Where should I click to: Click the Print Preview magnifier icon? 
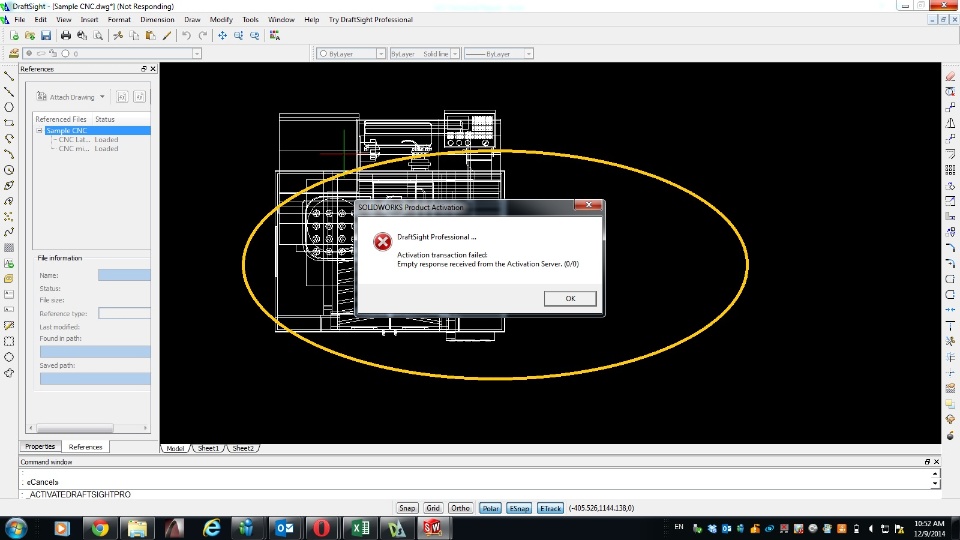pos(98,36)
